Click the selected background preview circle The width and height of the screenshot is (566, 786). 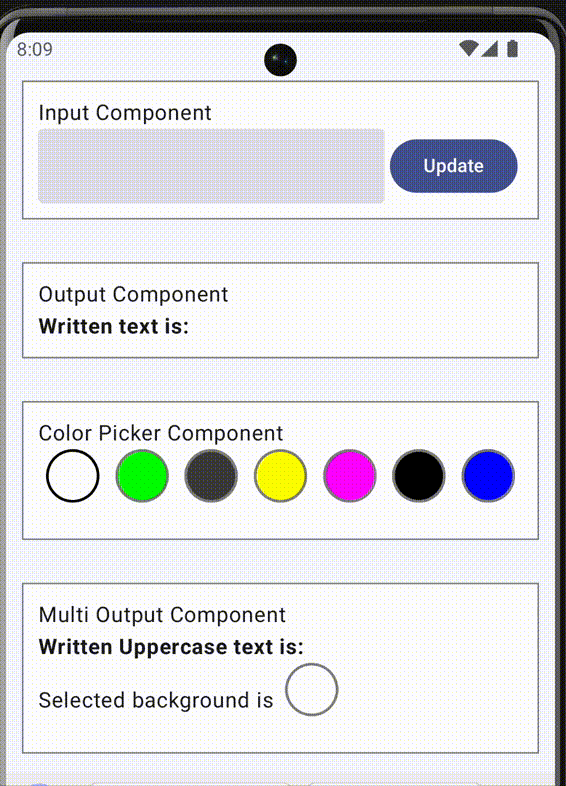(x=311, y=689)
